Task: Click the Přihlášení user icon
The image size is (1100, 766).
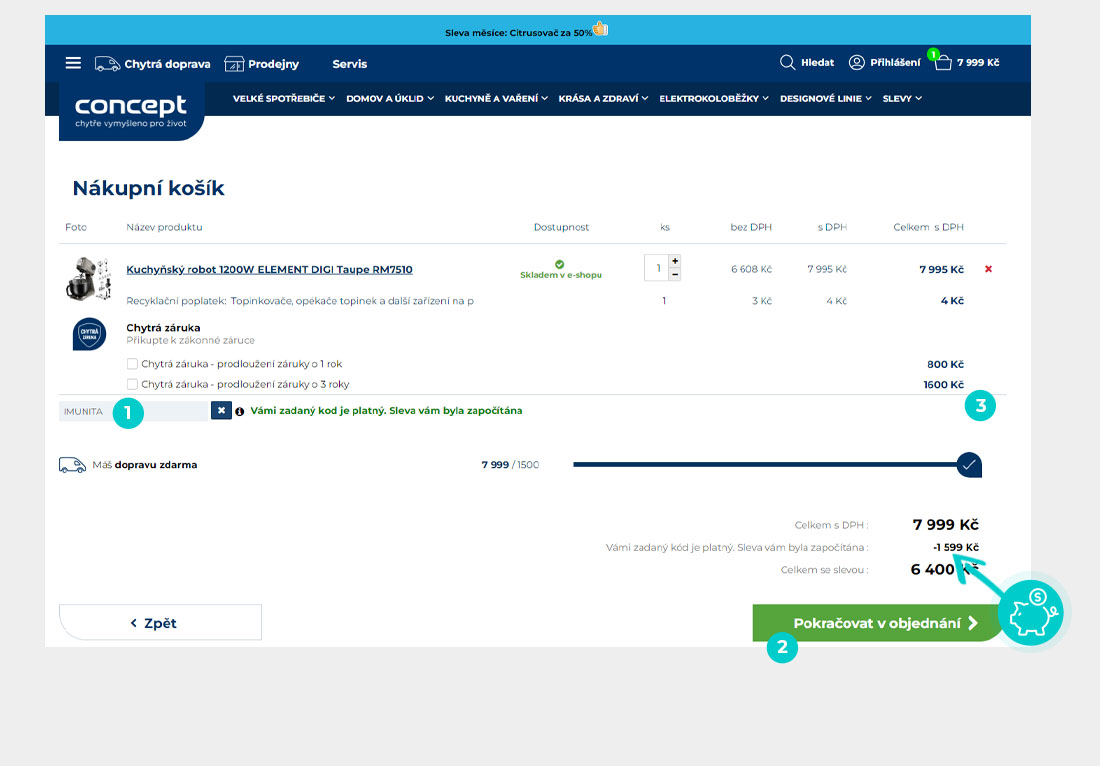Action: [856, 62]
